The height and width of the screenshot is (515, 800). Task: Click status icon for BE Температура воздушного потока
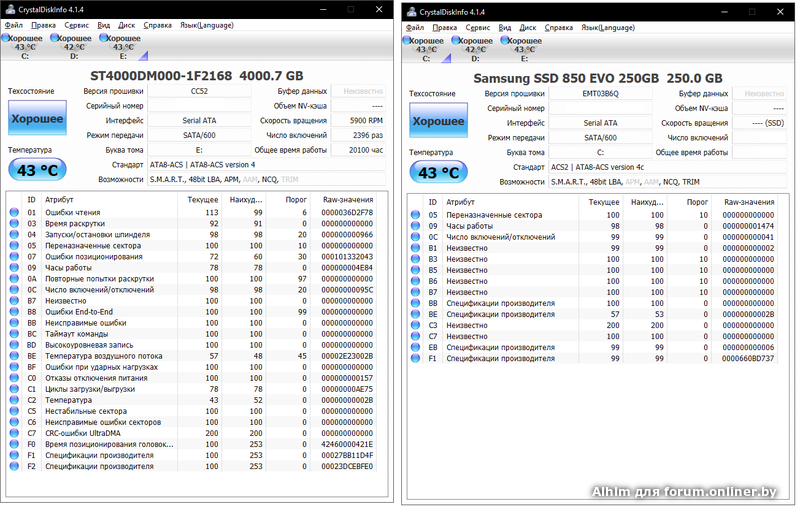(14, 356)
